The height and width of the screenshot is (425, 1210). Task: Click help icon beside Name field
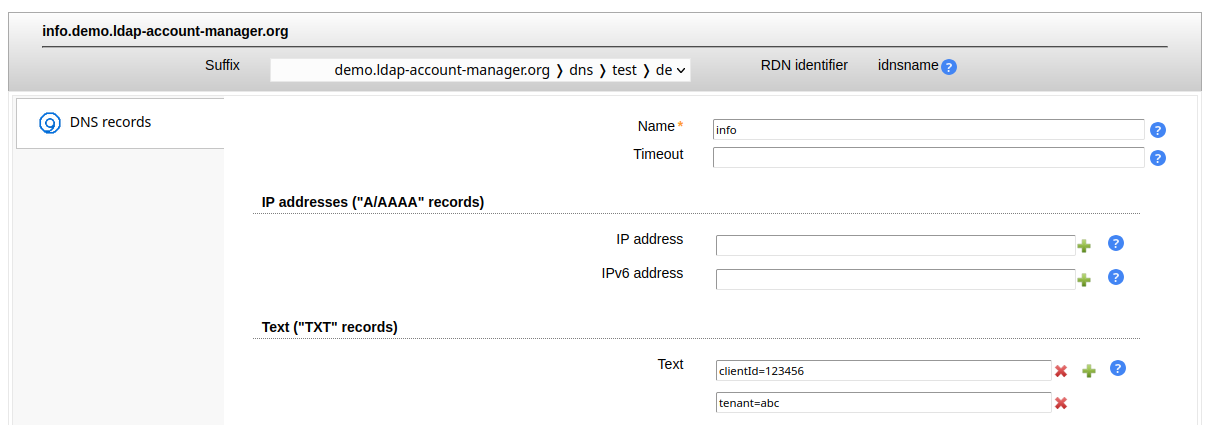1158,130
